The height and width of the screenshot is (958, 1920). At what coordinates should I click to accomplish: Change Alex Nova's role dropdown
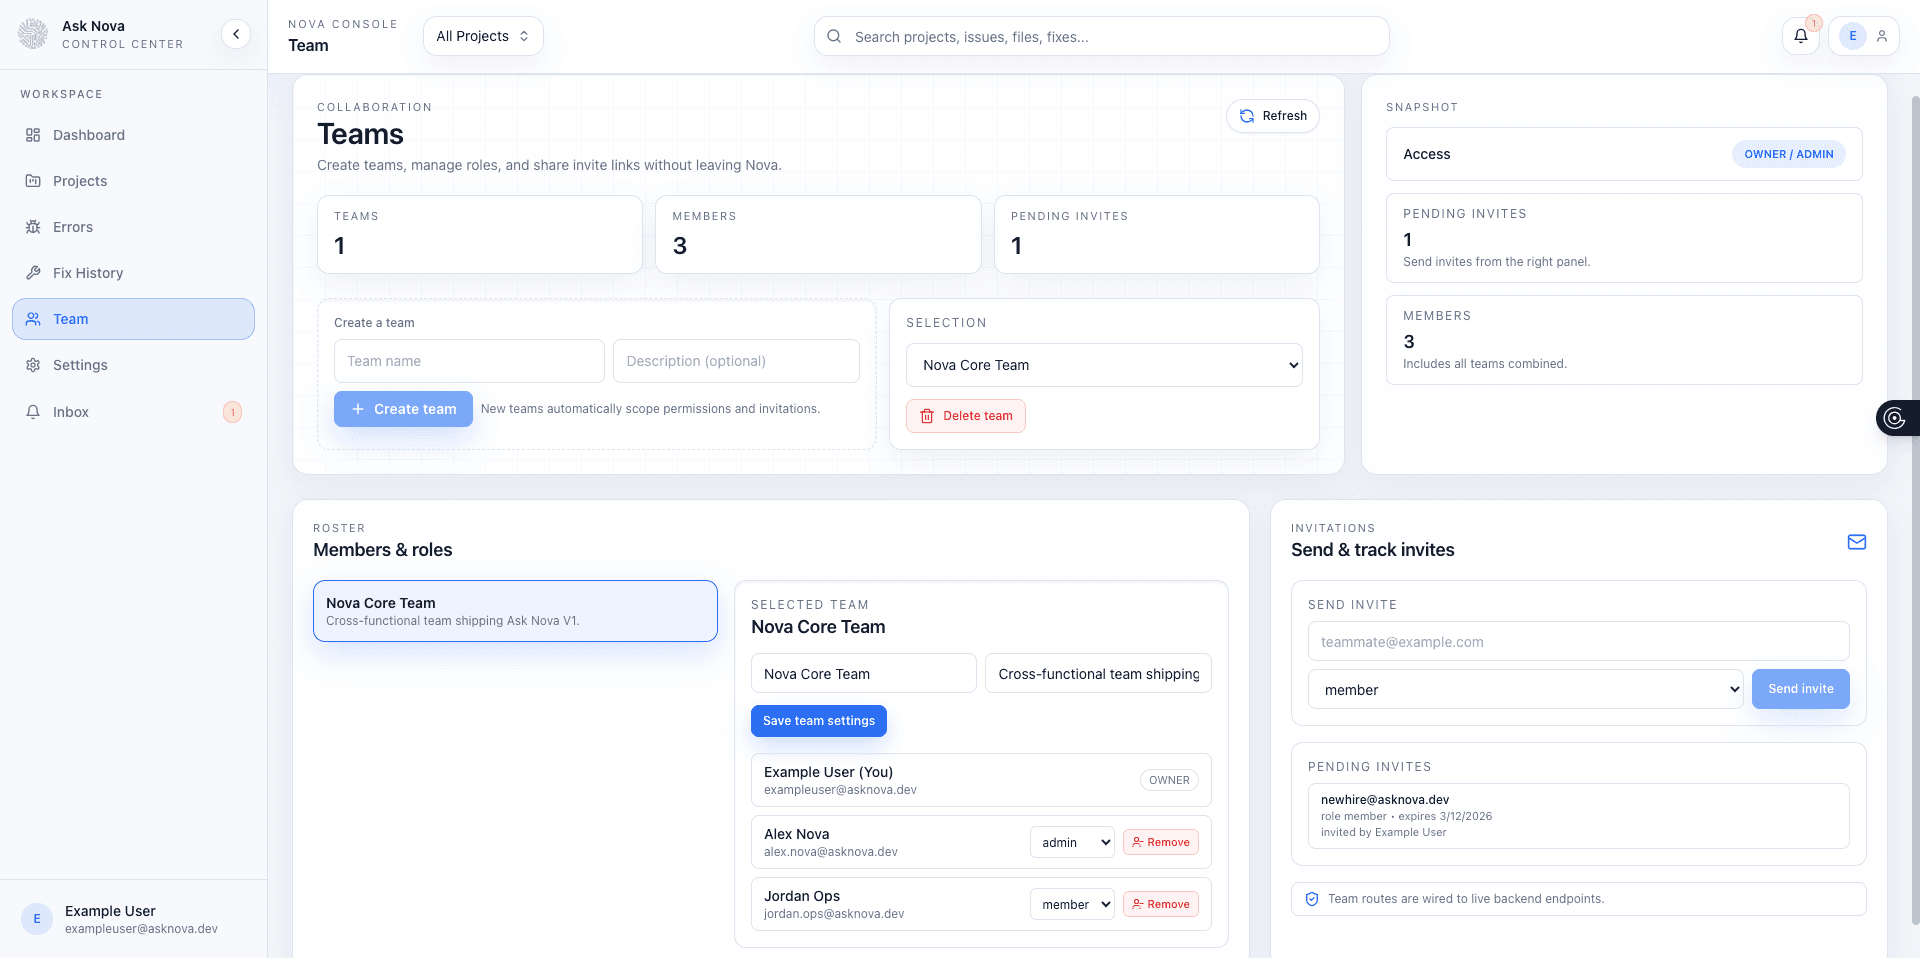[1071, 842]
